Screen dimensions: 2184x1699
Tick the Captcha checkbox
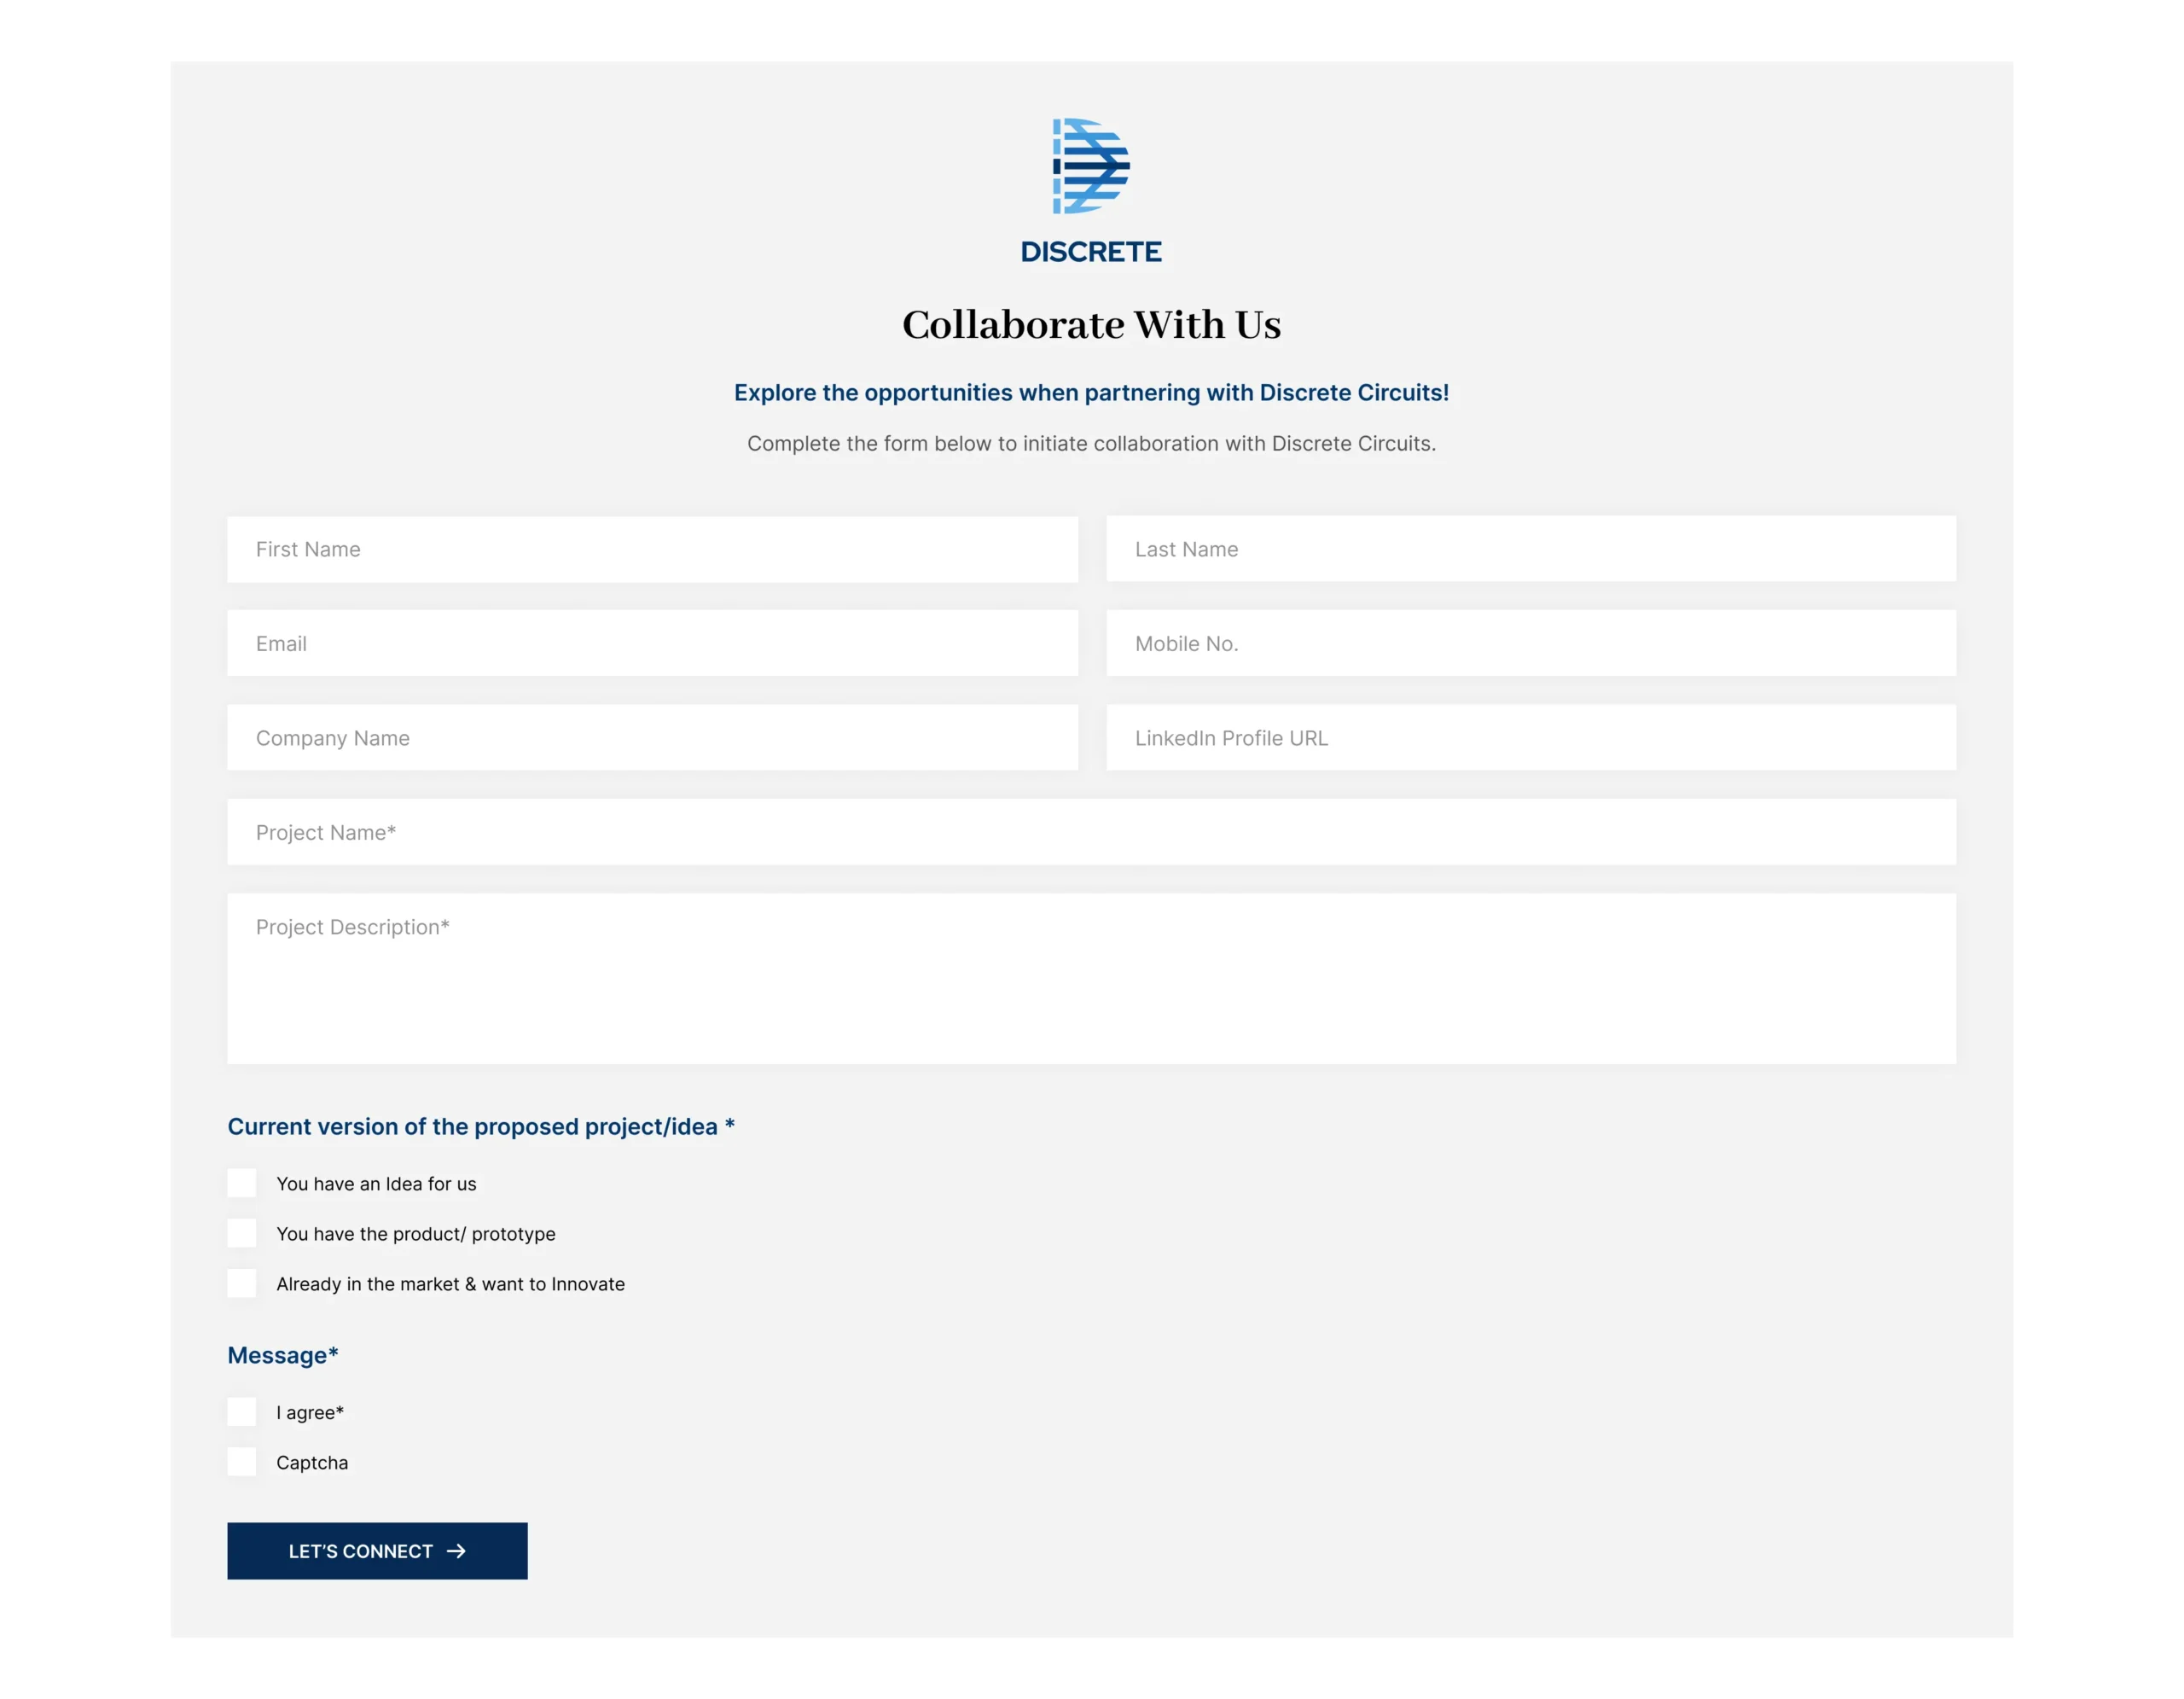point(241,1461)
